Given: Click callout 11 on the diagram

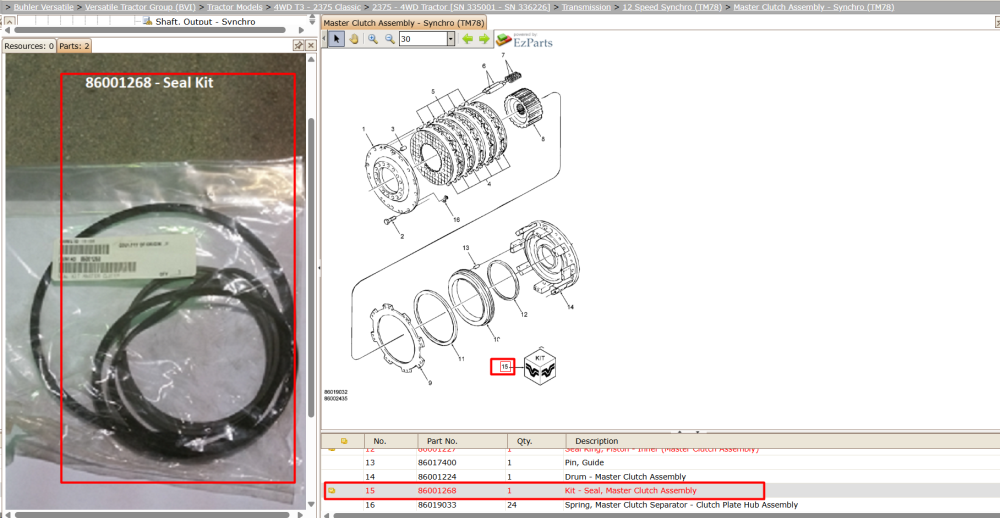Looking at the screenshot, I should [461, 359].
